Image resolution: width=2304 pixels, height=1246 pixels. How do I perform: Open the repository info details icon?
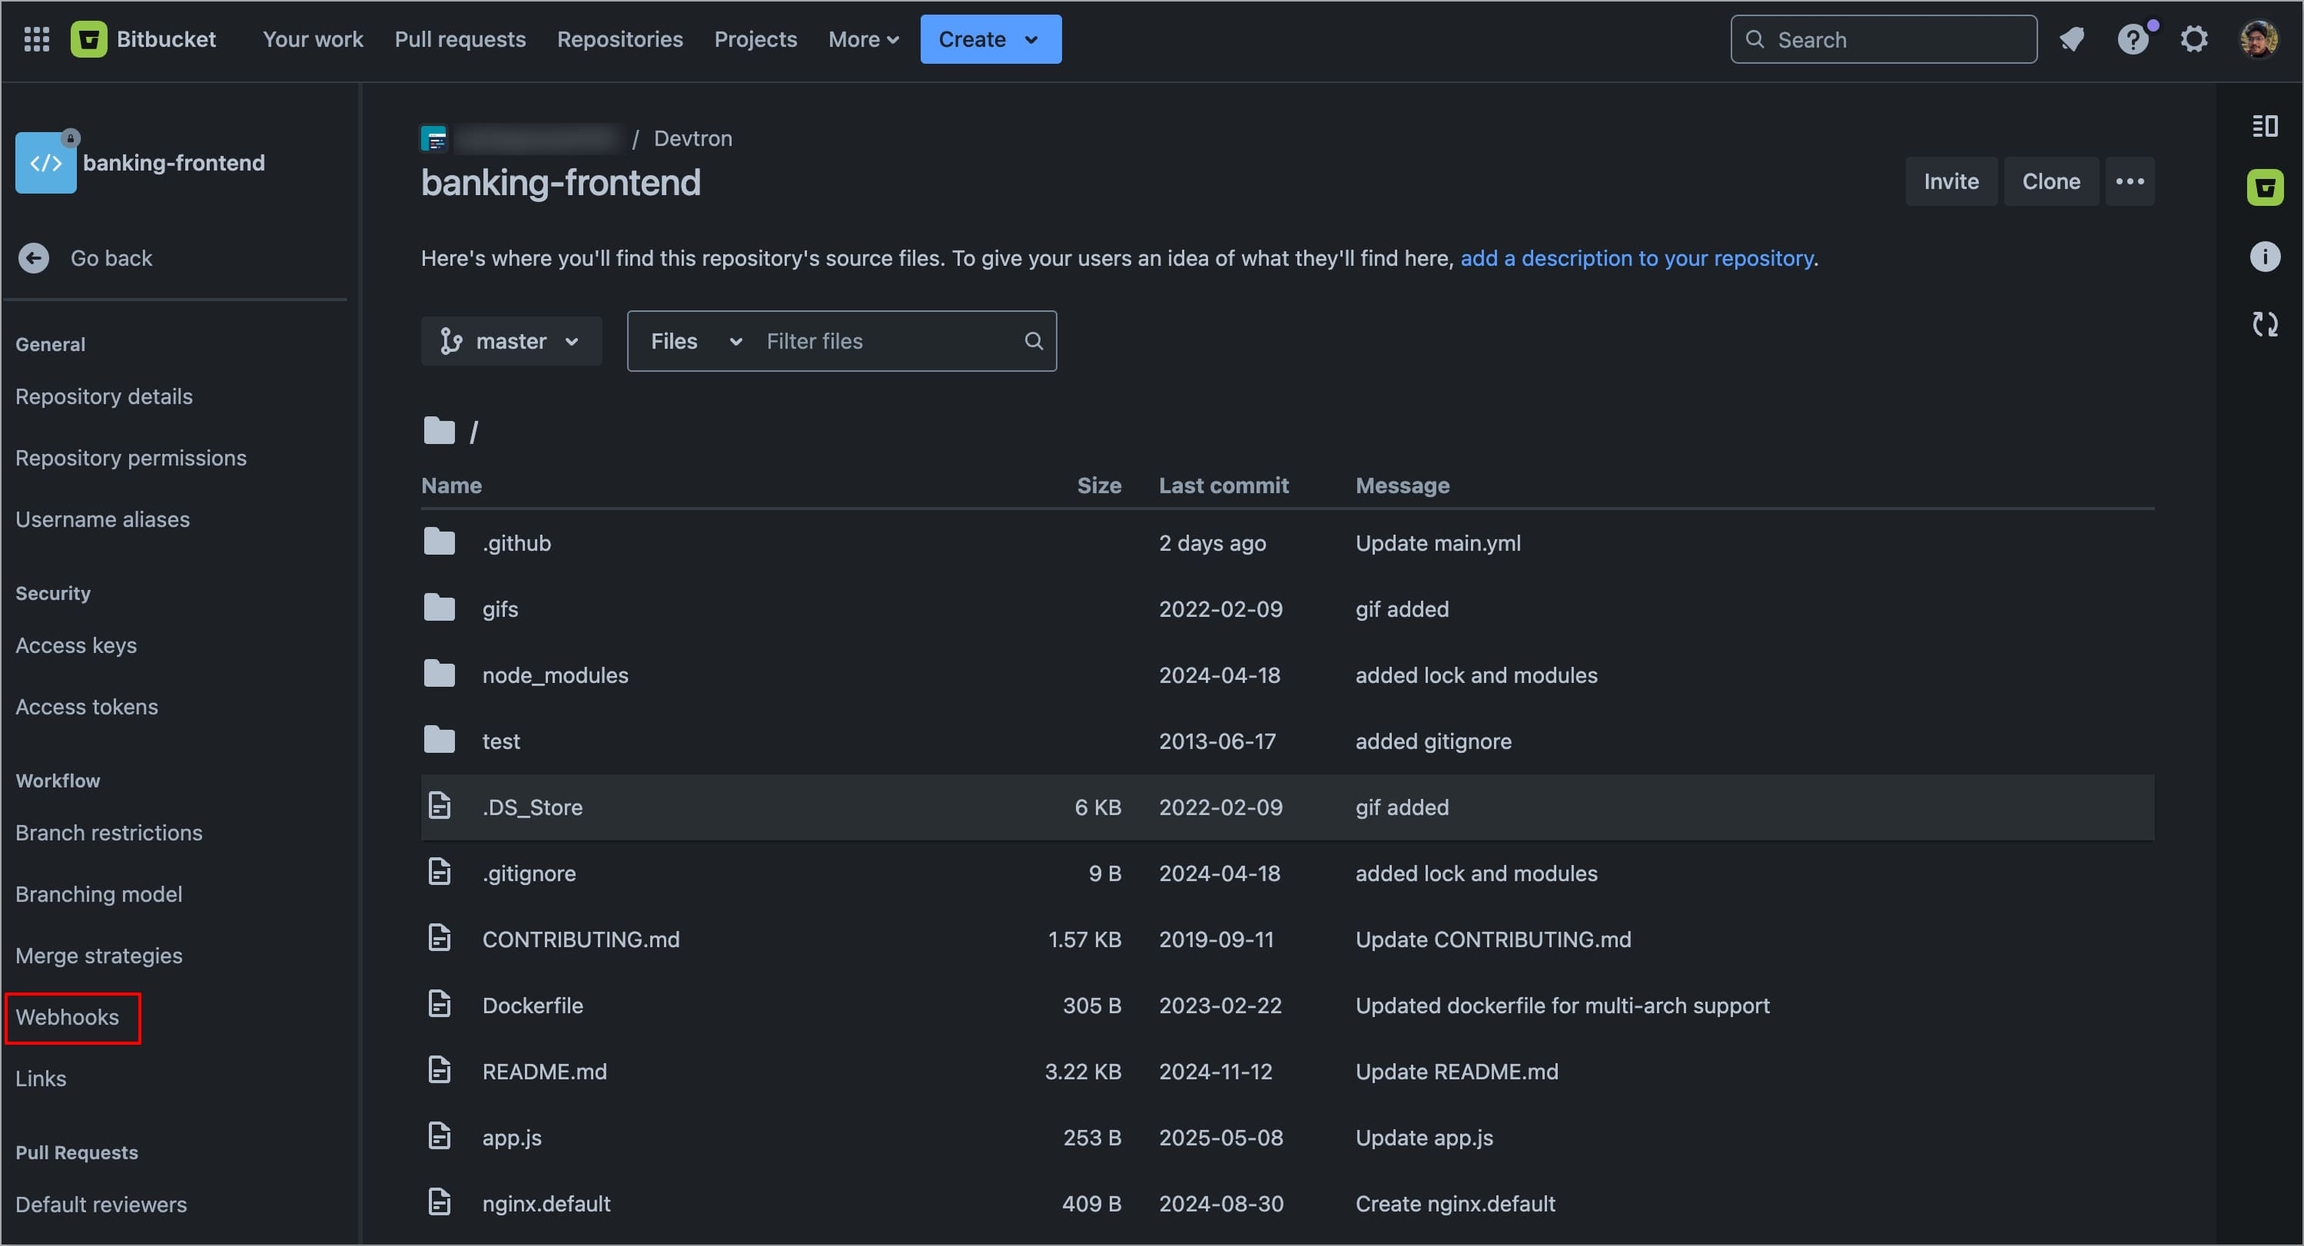(x=2264, y=257)
